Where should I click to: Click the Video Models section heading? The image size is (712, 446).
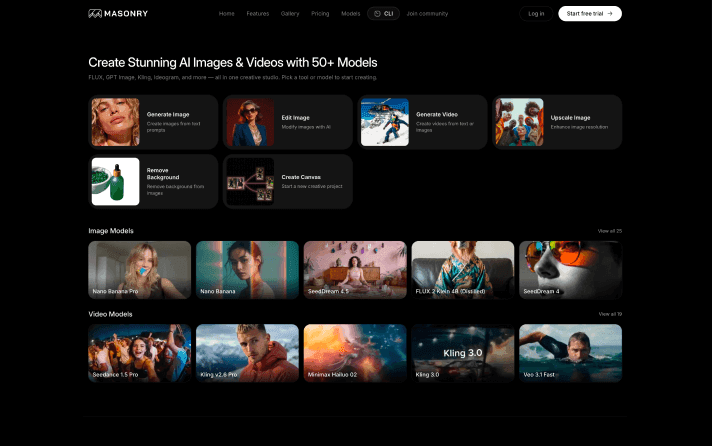point(110,314)
